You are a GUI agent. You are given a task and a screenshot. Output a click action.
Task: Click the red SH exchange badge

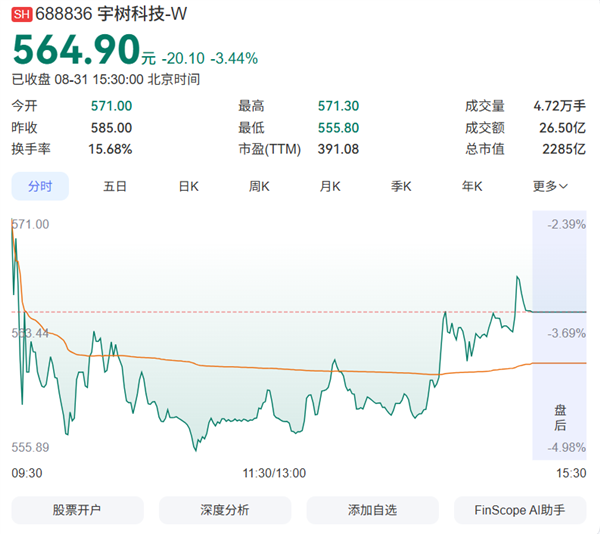click(21, 15)
